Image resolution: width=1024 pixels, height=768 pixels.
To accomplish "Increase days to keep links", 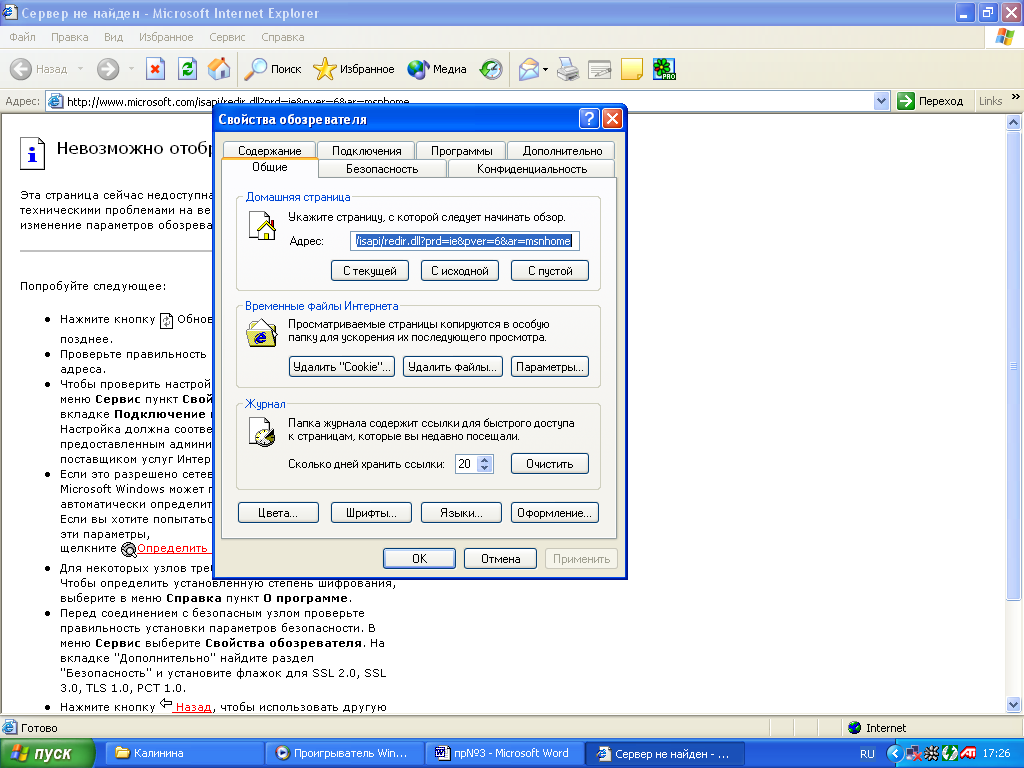I will pos(485,459).
